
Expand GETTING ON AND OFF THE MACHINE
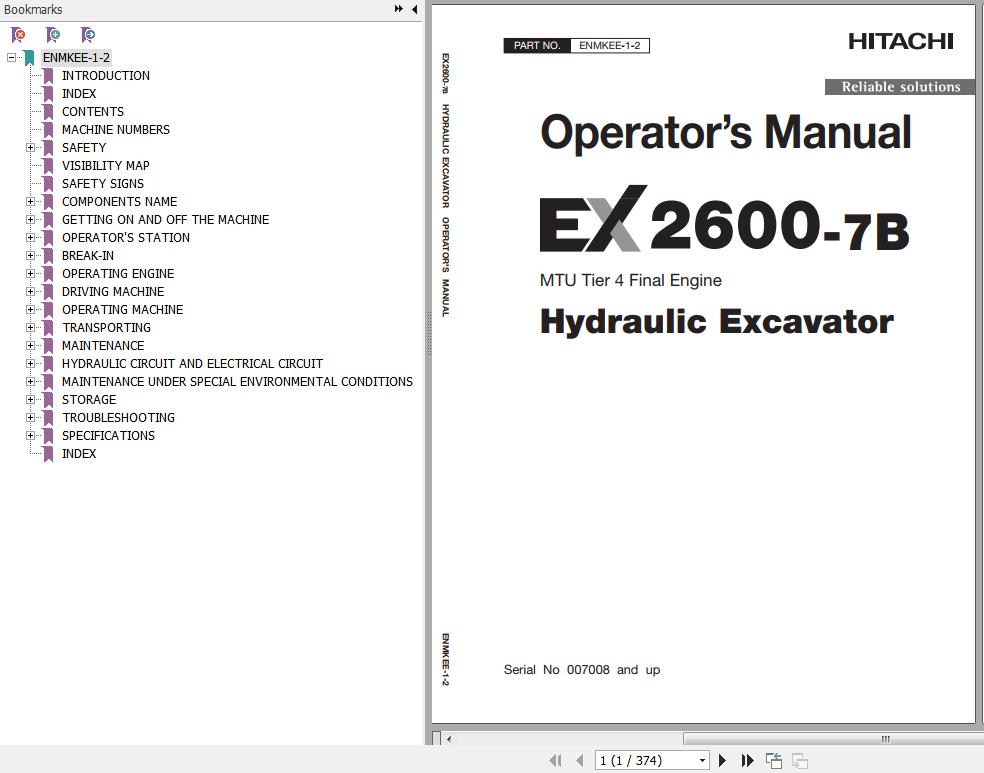[x=30, y=220]
